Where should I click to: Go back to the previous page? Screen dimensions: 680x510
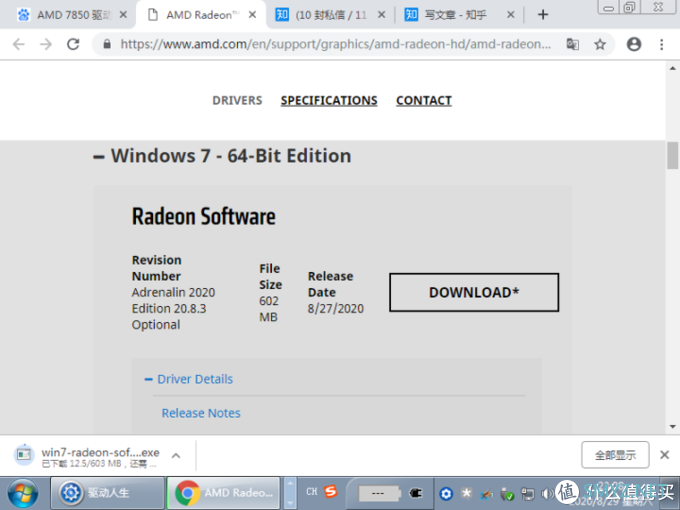tap(18, 44)
